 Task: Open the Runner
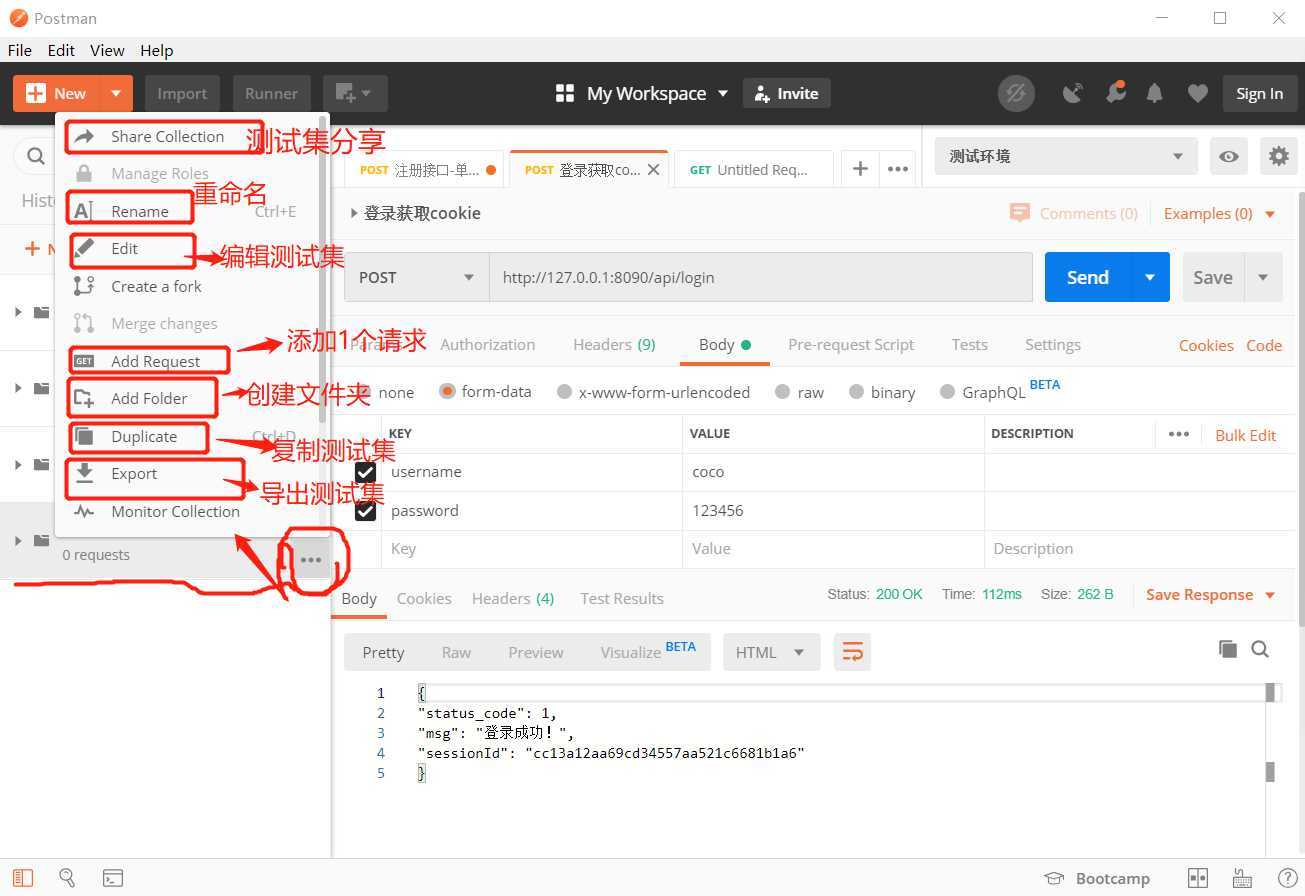pyautogui.click(x=271, y=93)
